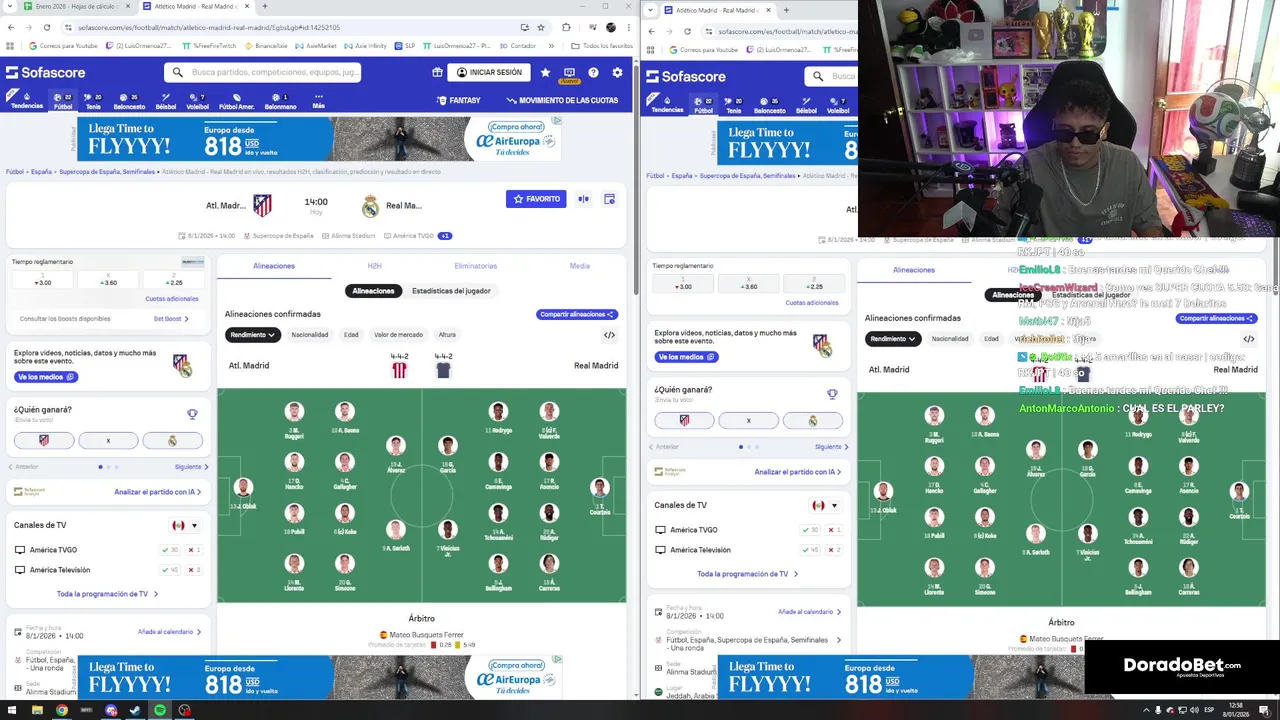Viewport: 1280px width, 720px height.
Task: Toggle Alineaciones pill in left window
Action: pyautogui.click(x=373, y=291)
